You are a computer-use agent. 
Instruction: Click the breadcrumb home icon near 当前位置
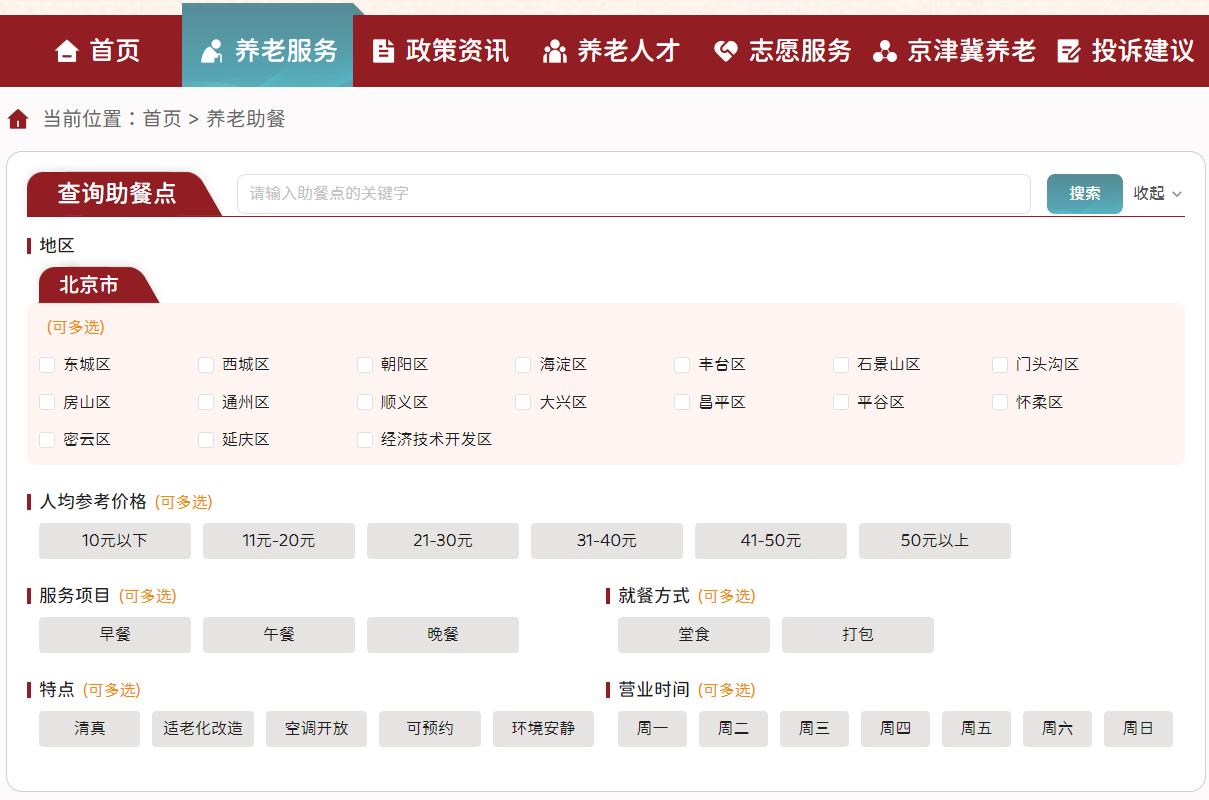(x=17, y=118)
